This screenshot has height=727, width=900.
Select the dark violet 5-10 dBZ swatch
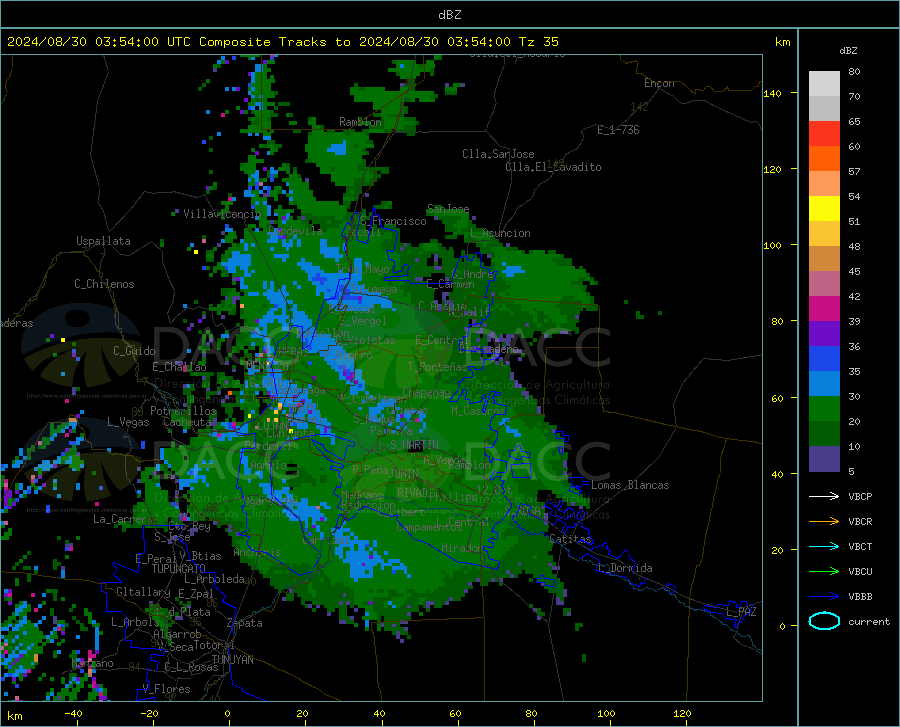[824, 459]
